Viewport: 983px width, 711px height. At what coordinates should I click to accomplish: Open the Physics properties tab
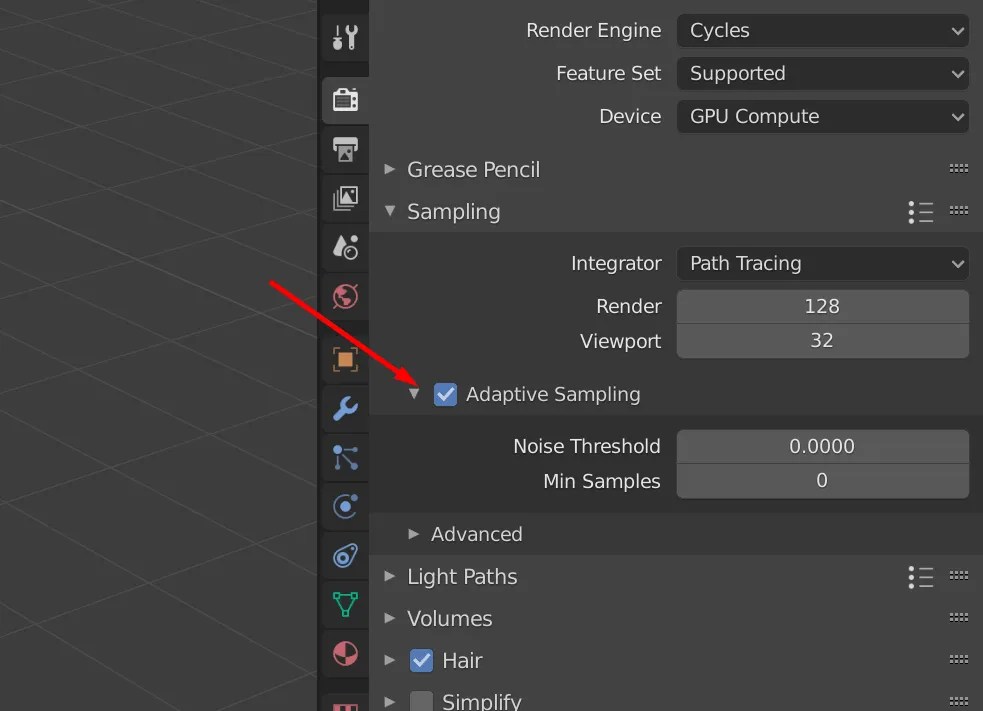tap(344, 506)
